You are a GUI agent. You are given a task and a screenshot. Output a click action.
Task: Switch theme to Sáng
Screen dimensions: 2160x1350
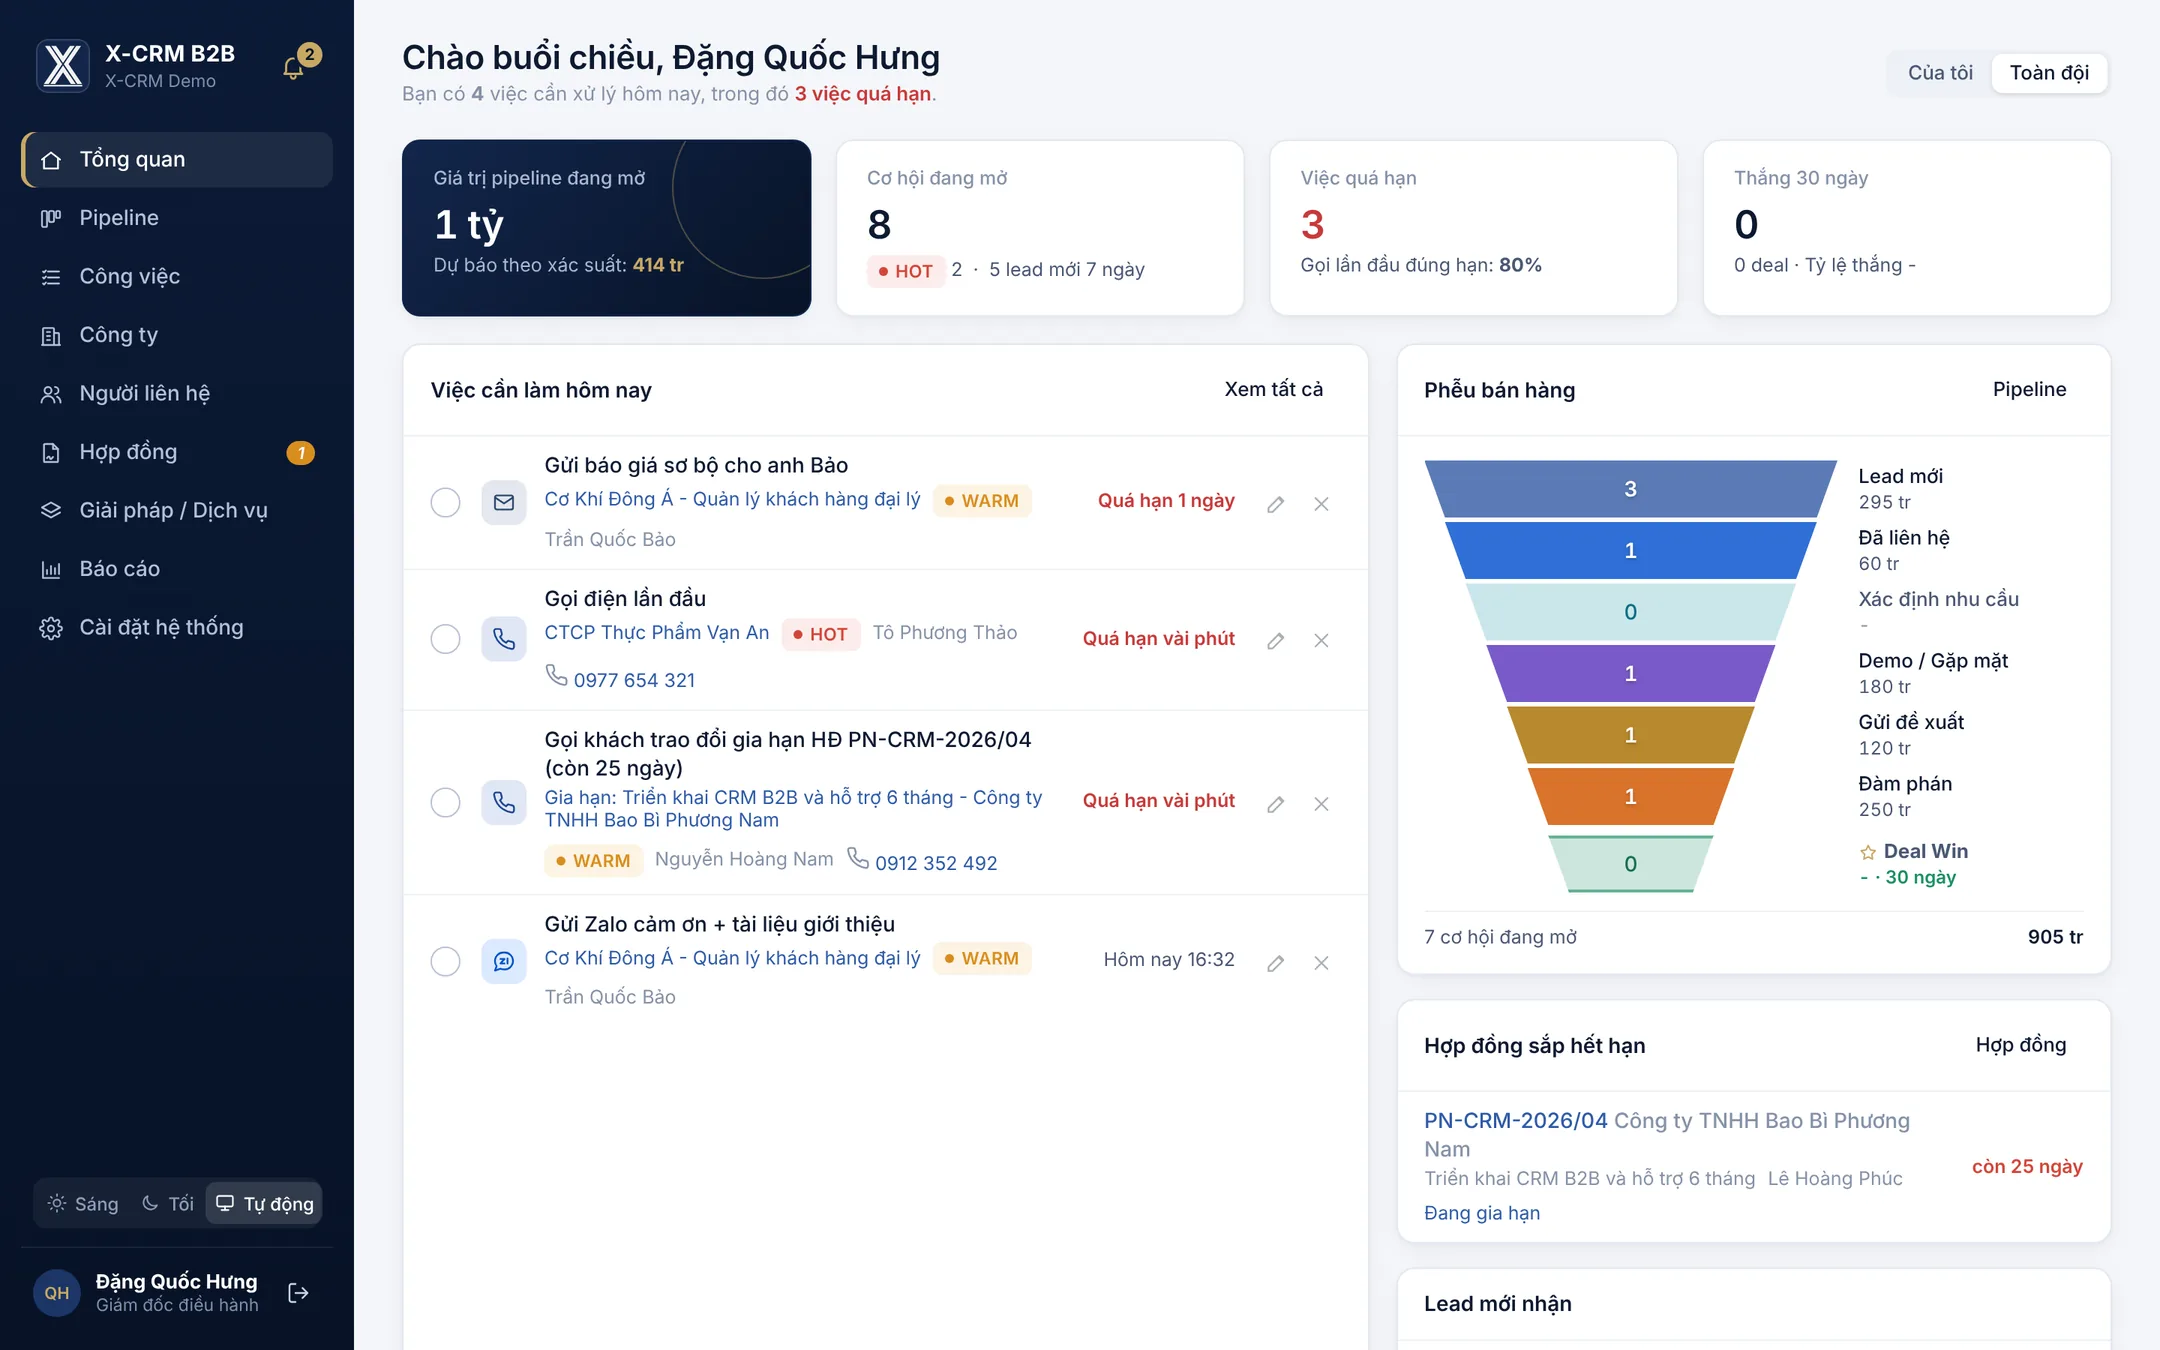83,1203
